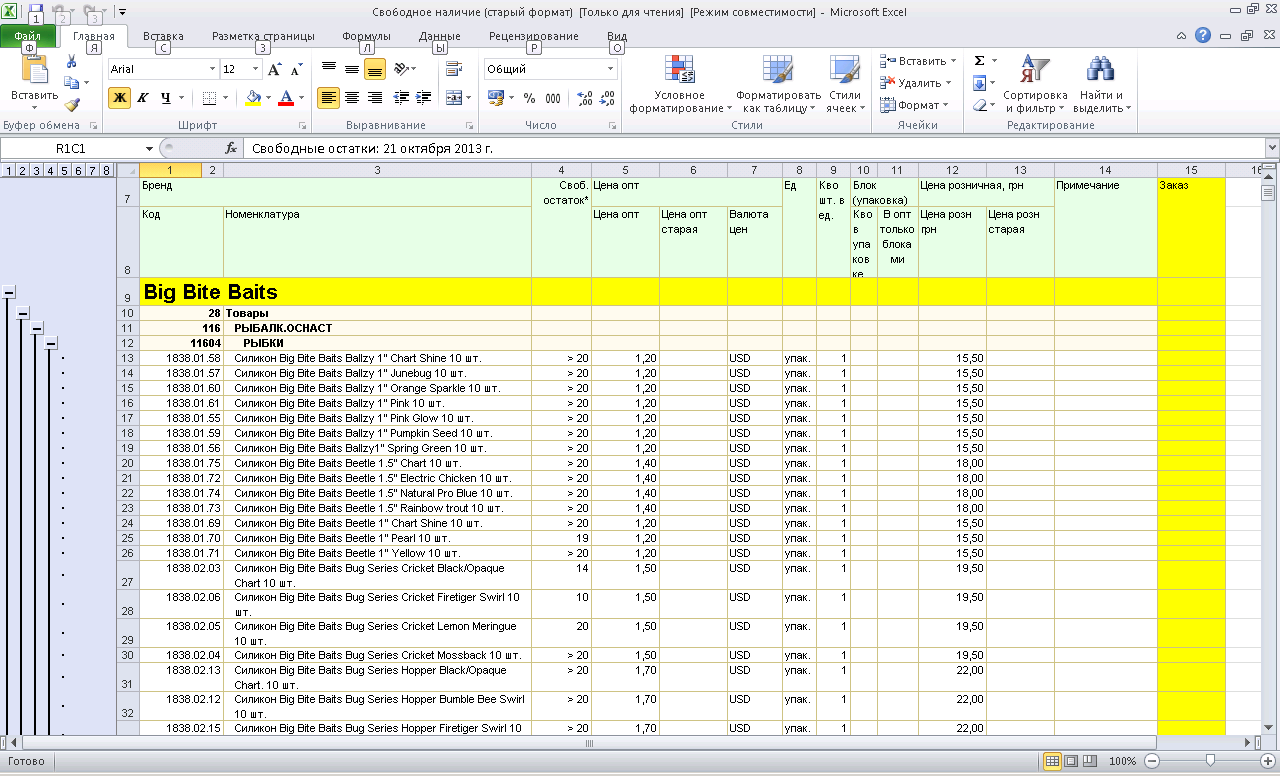The height and width of the screenshot is (776, 1280).
Task: Toggle italic (К) formatting
Action: point(142,98)
